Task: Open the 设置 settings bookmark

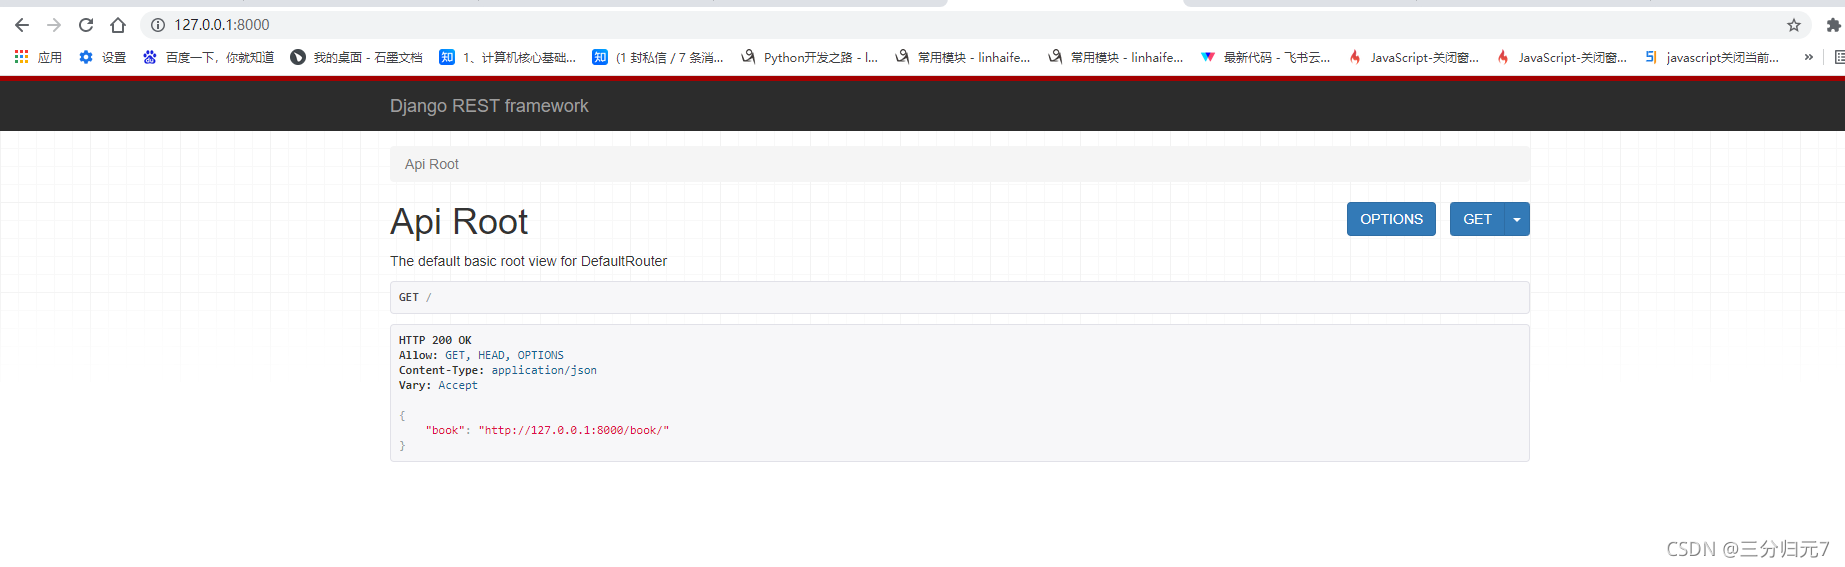Action: point(102,57)
